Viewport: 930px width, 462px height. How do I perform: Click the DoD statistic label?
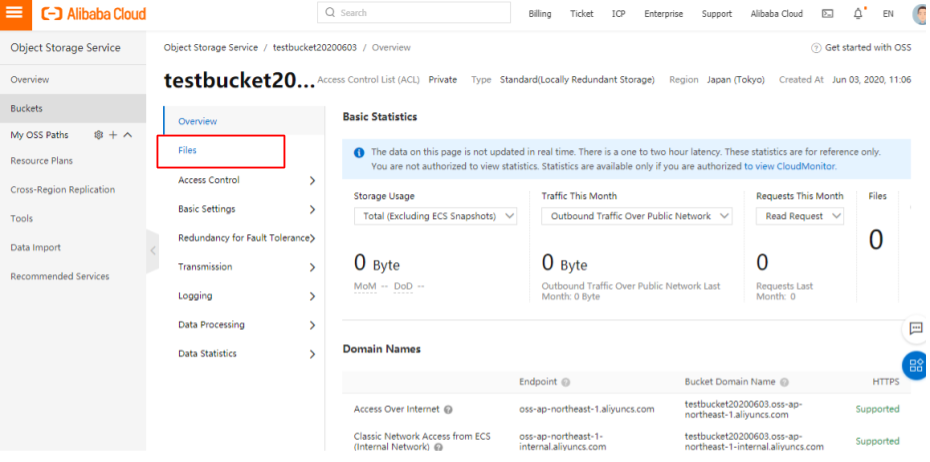click(x=403, y=286)
